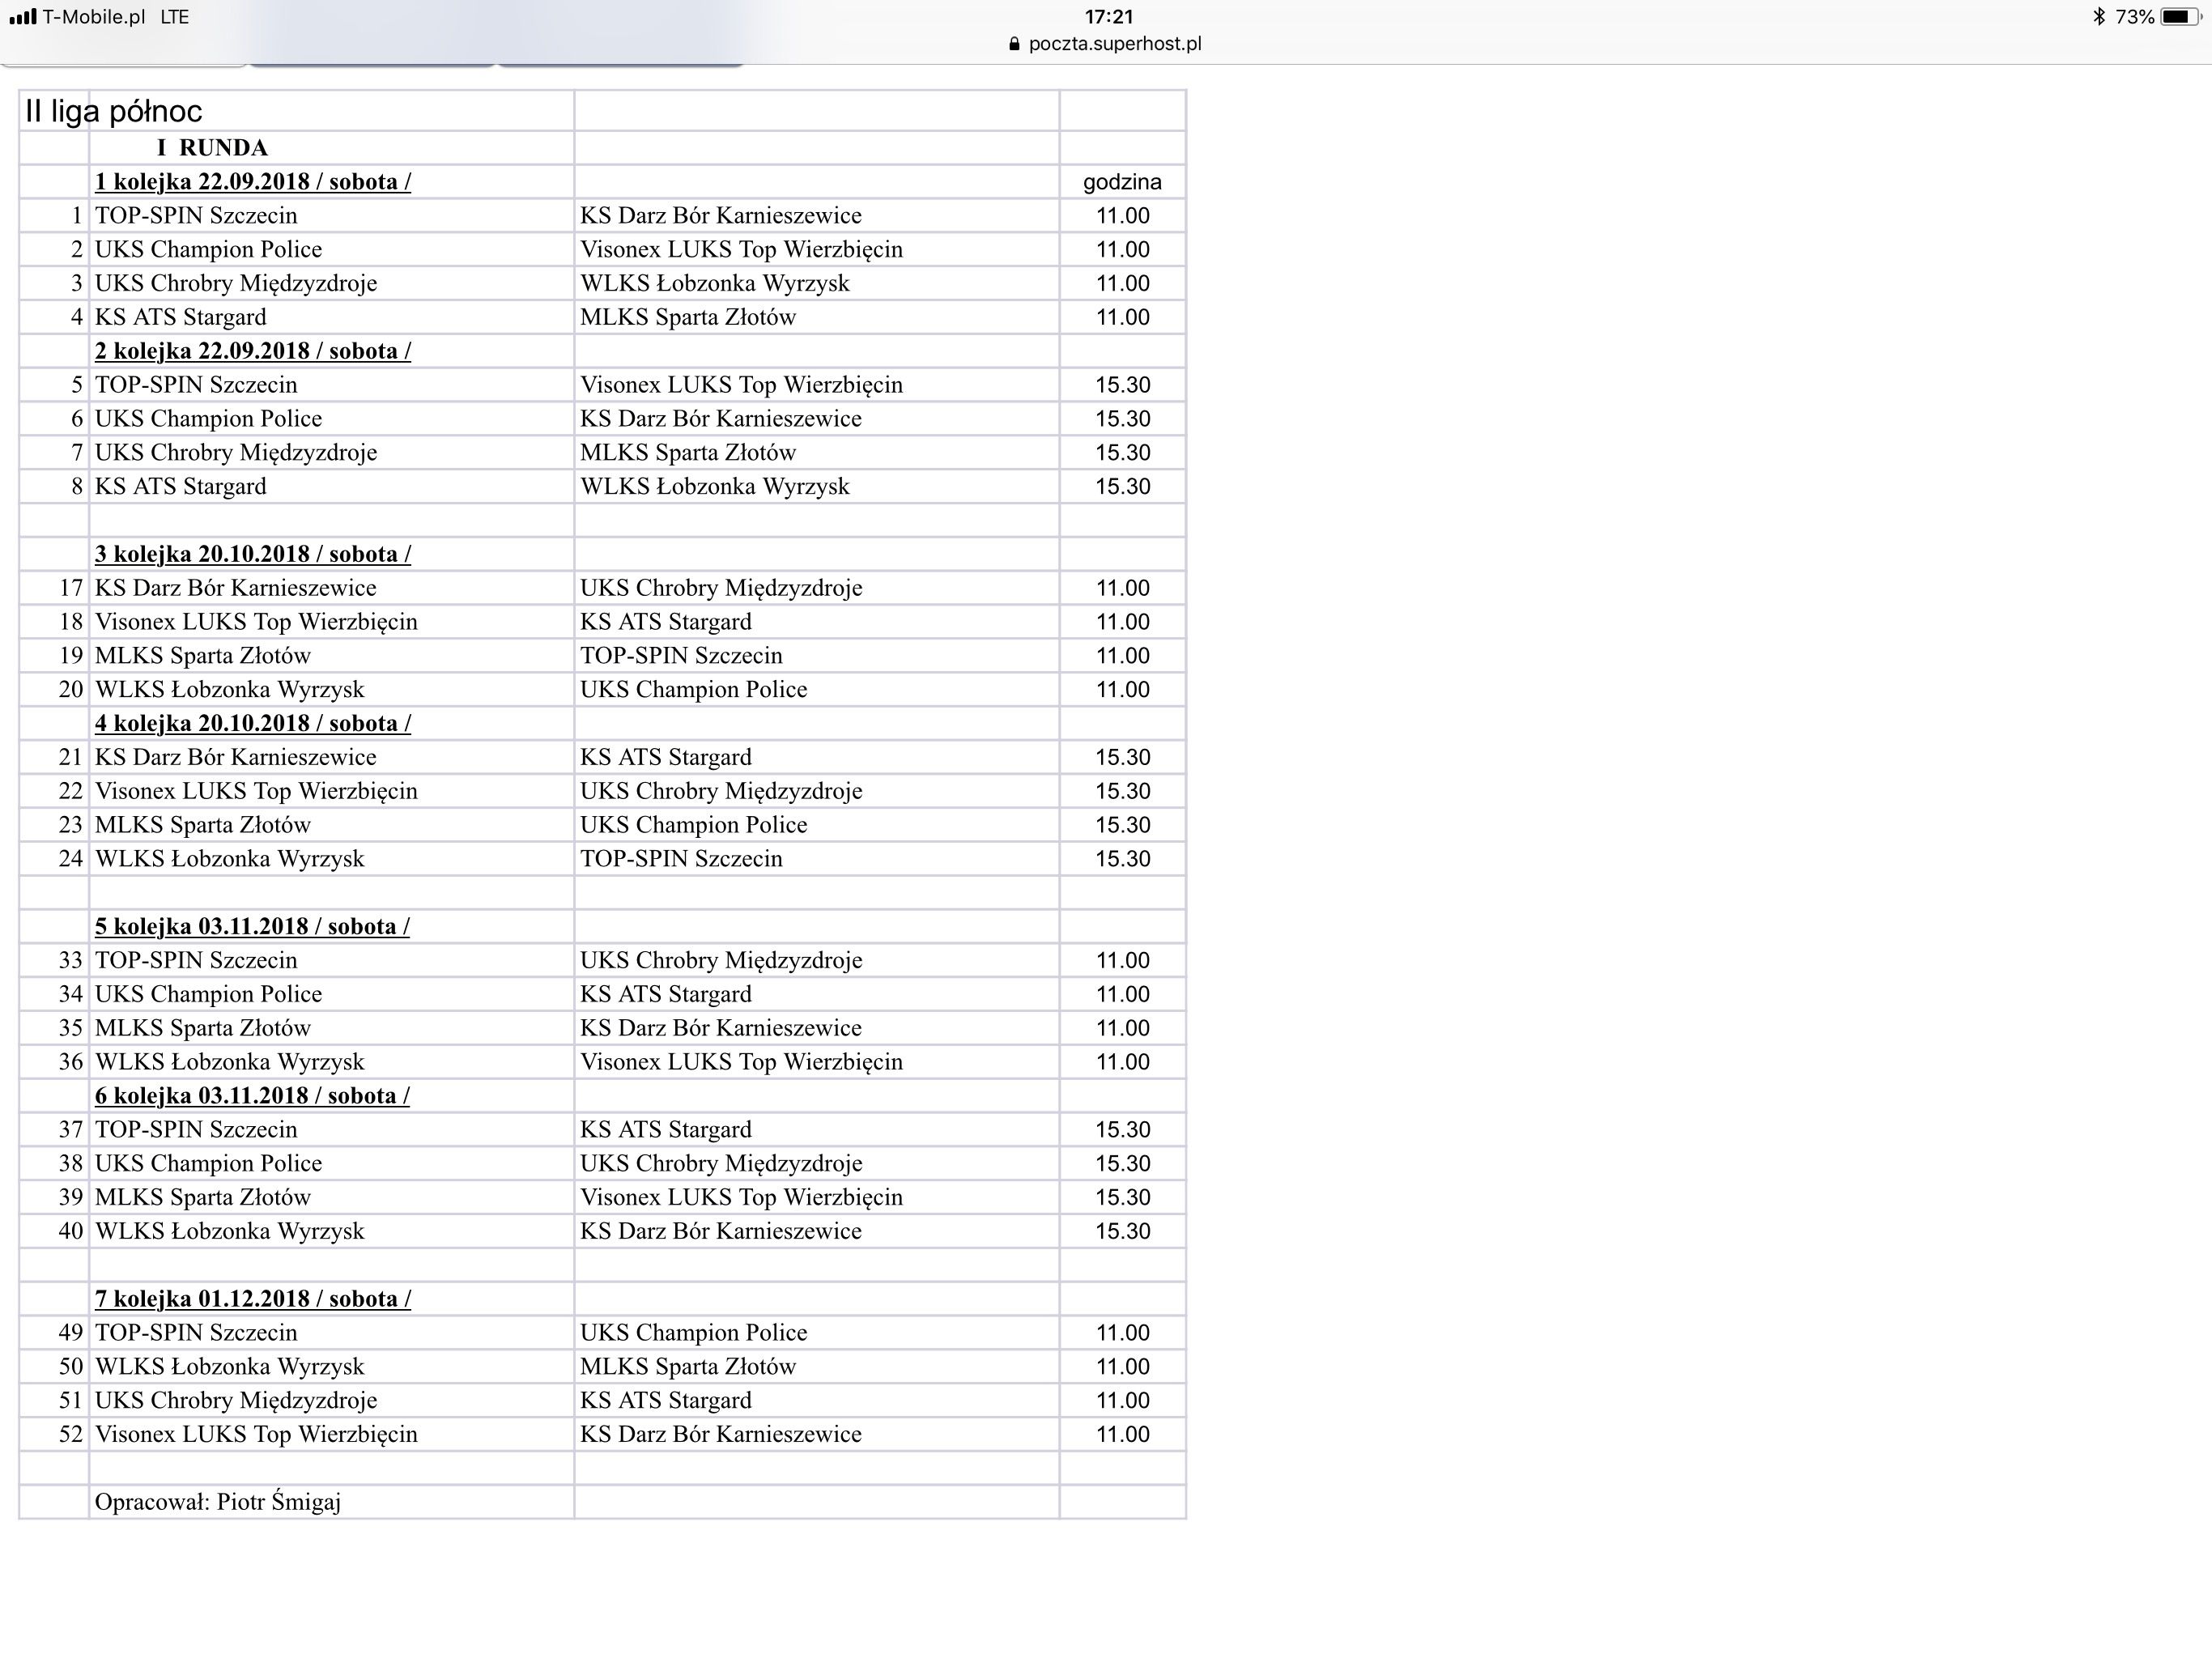The image size is (2212, 1658).
Task: Select Visonex LUKS Top Wierzbięcin in match 2
Action: [x=741, y=250]
